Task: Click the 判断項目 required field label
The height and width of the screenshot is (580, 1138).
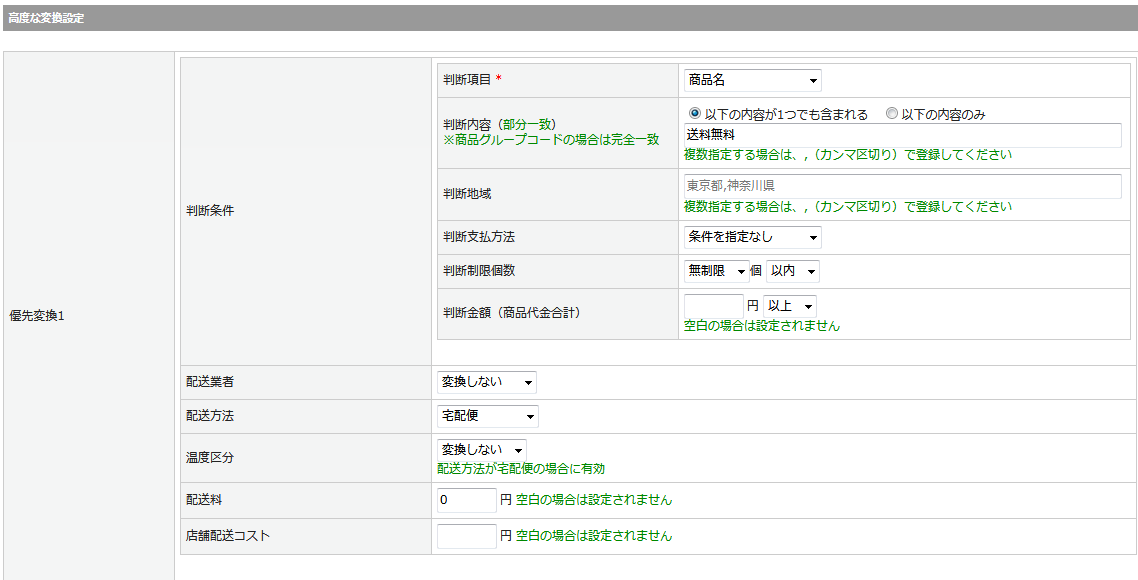Action: [466, 80]
